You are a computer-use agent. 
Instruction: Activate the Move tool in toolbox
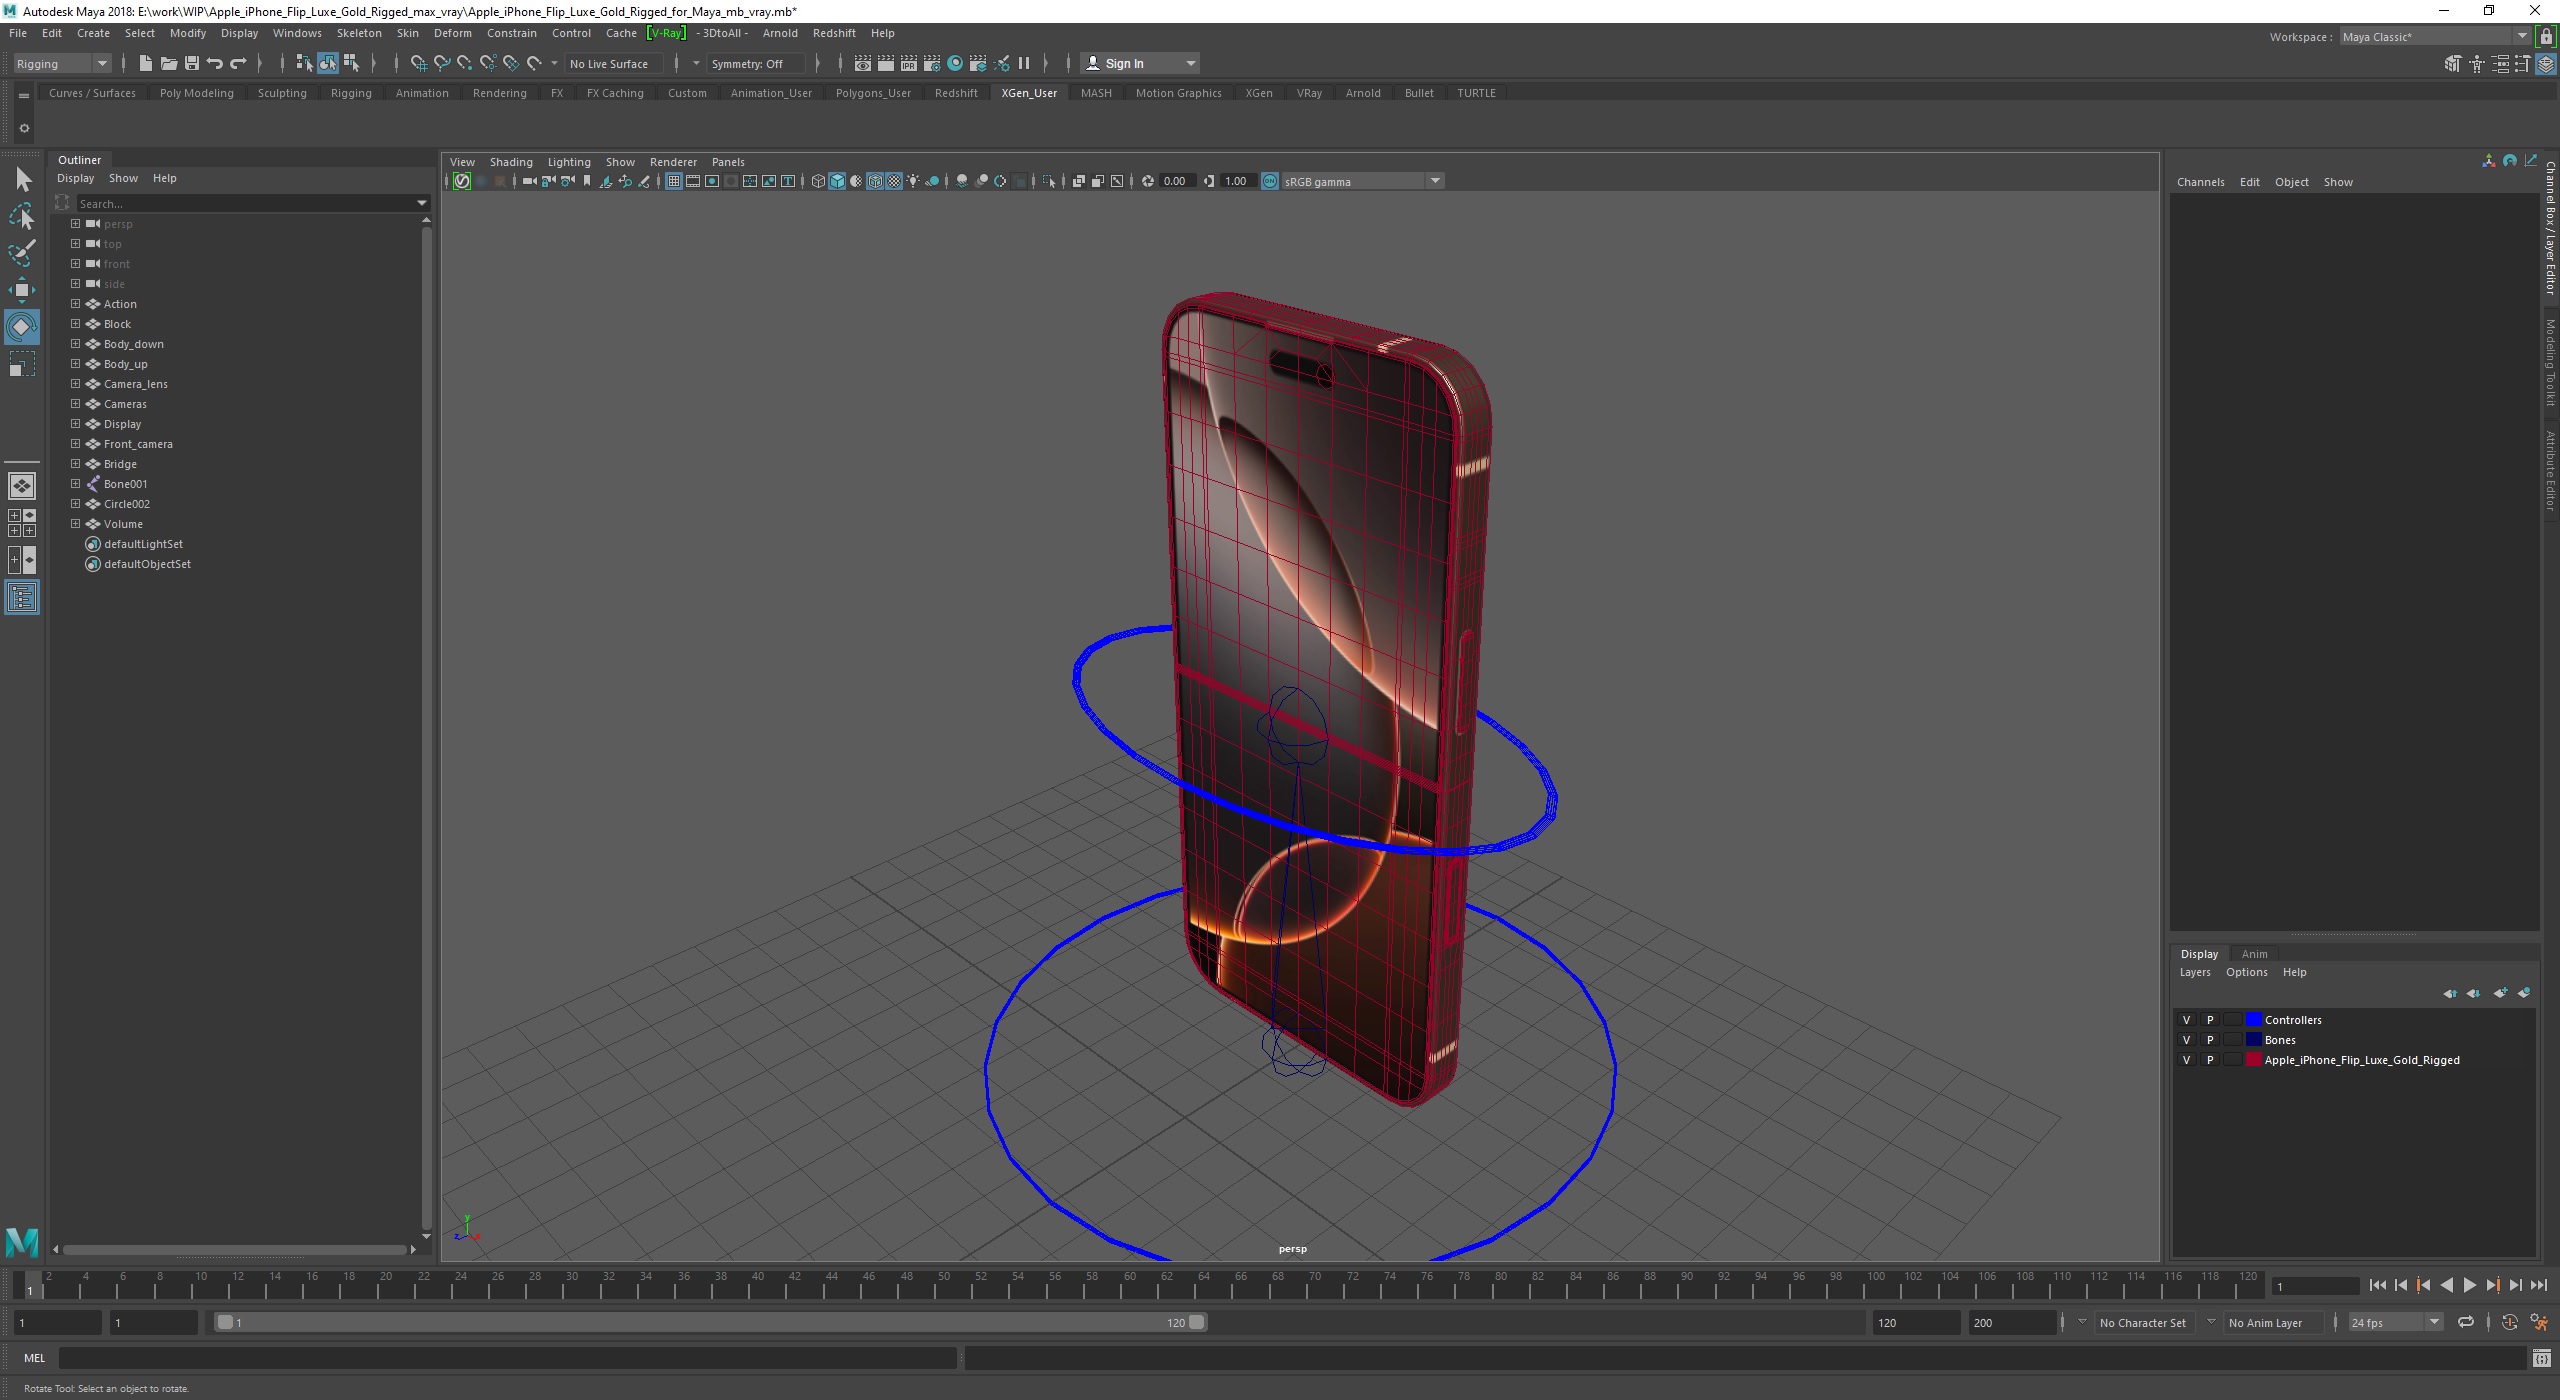pyautogui.click(x=22, y=290)
